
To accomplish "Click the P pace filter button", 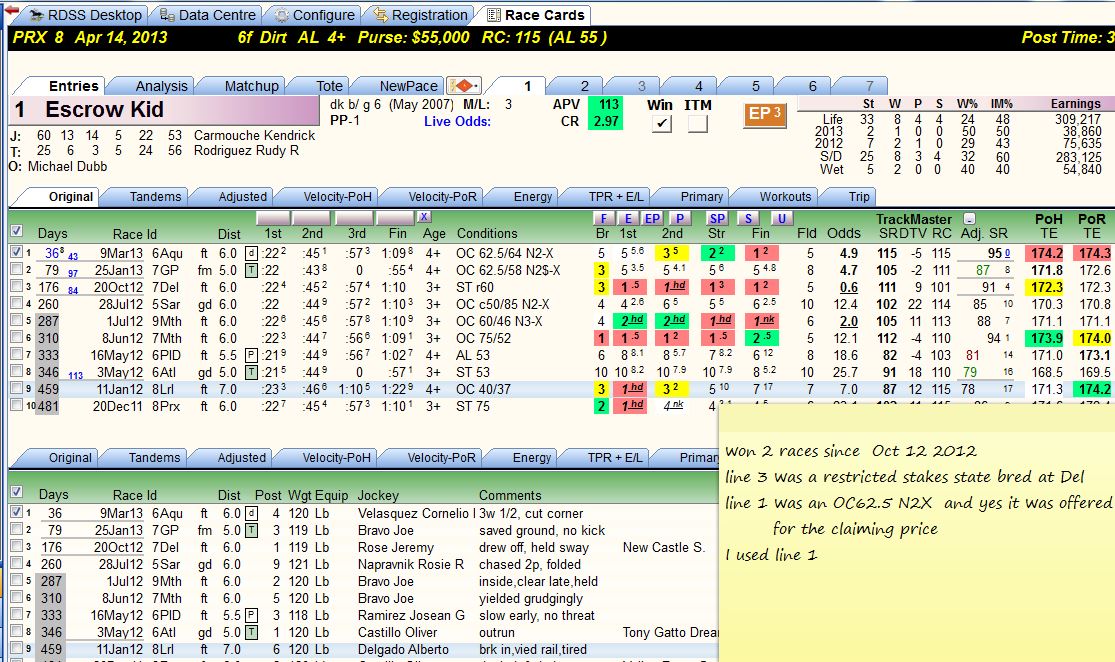I will (x=680, y=218).
